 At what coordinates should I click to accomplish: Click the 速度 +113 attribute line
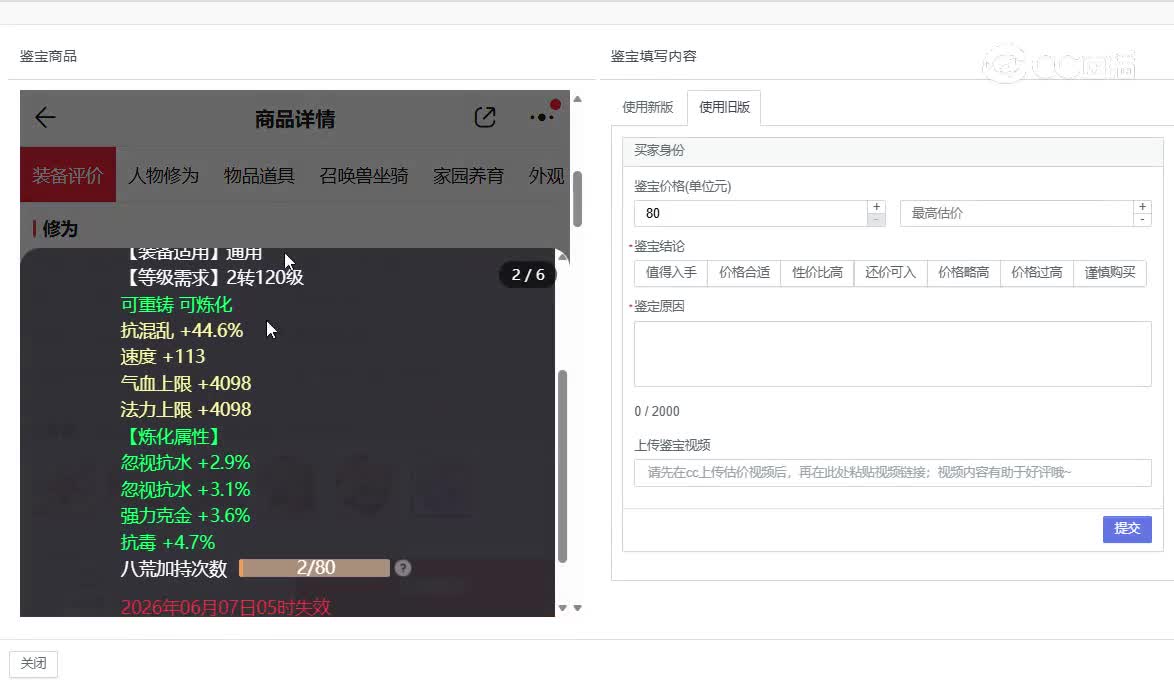(x=162, y=356)
